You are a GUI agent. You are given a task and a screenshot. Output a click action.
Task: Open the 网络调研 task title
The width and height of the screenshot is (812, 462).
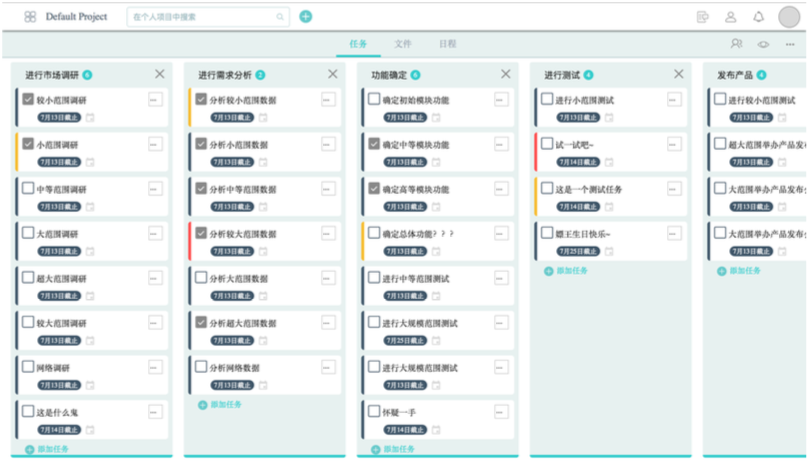pos(53,368)
